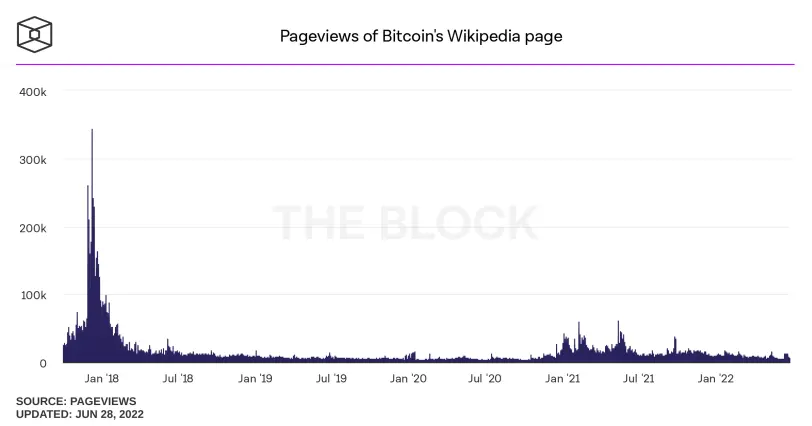
Task: Select the Jan '18 x-axis label
Action: pos(102,378)
